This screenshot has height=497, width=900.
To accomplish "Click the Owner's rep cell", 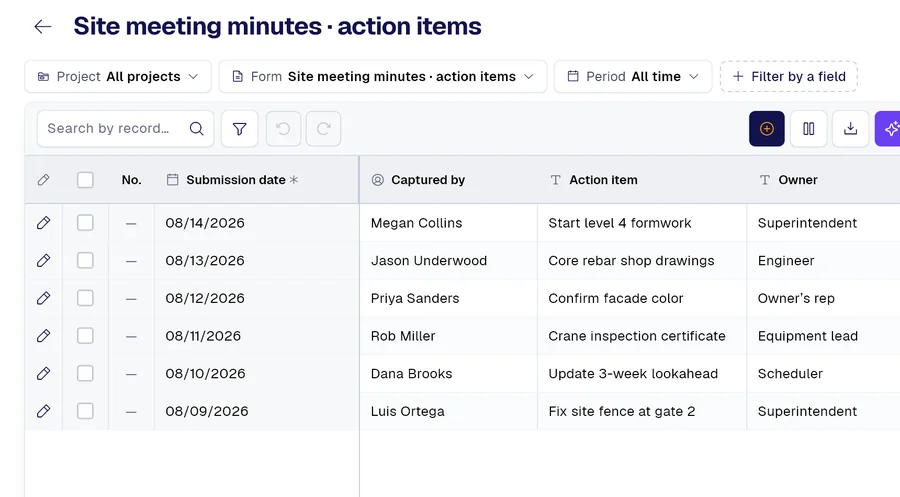I will (824, 298).
